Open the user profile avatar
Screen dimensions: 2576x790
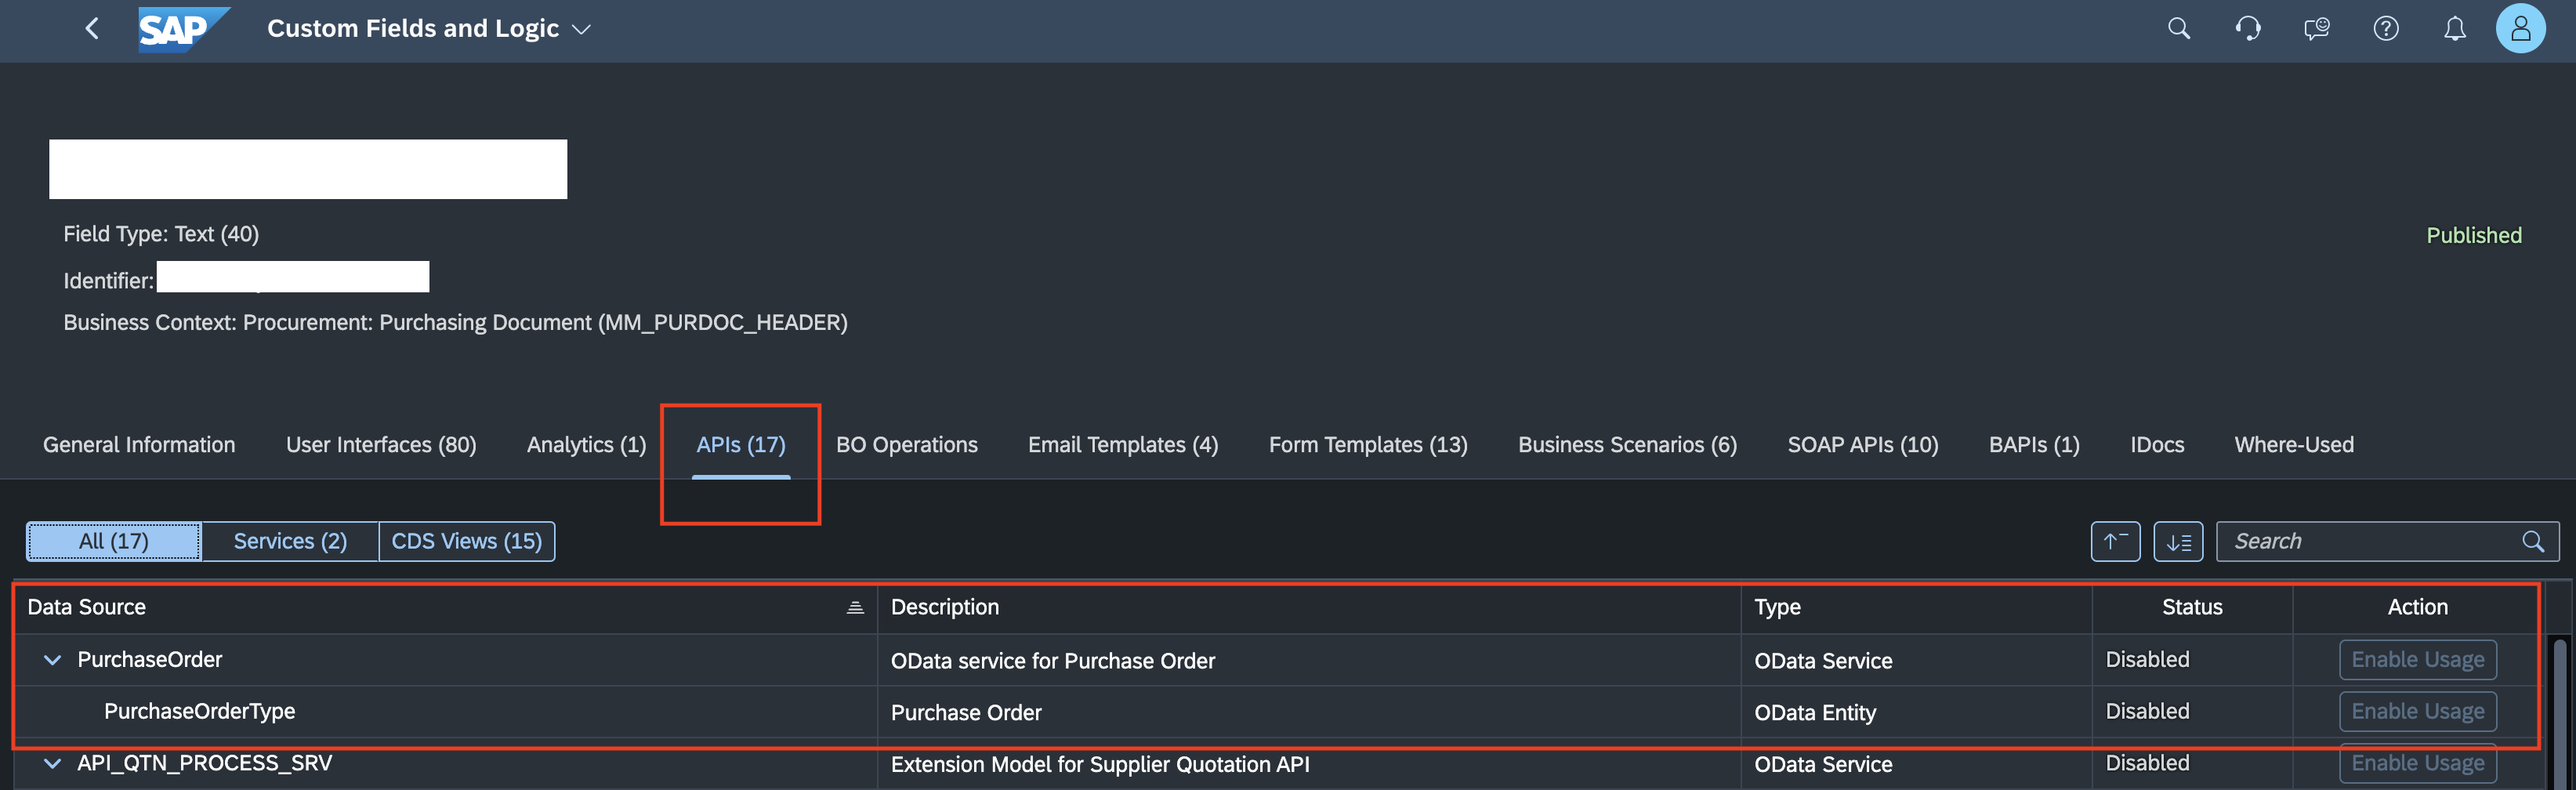click(2520, 28)
